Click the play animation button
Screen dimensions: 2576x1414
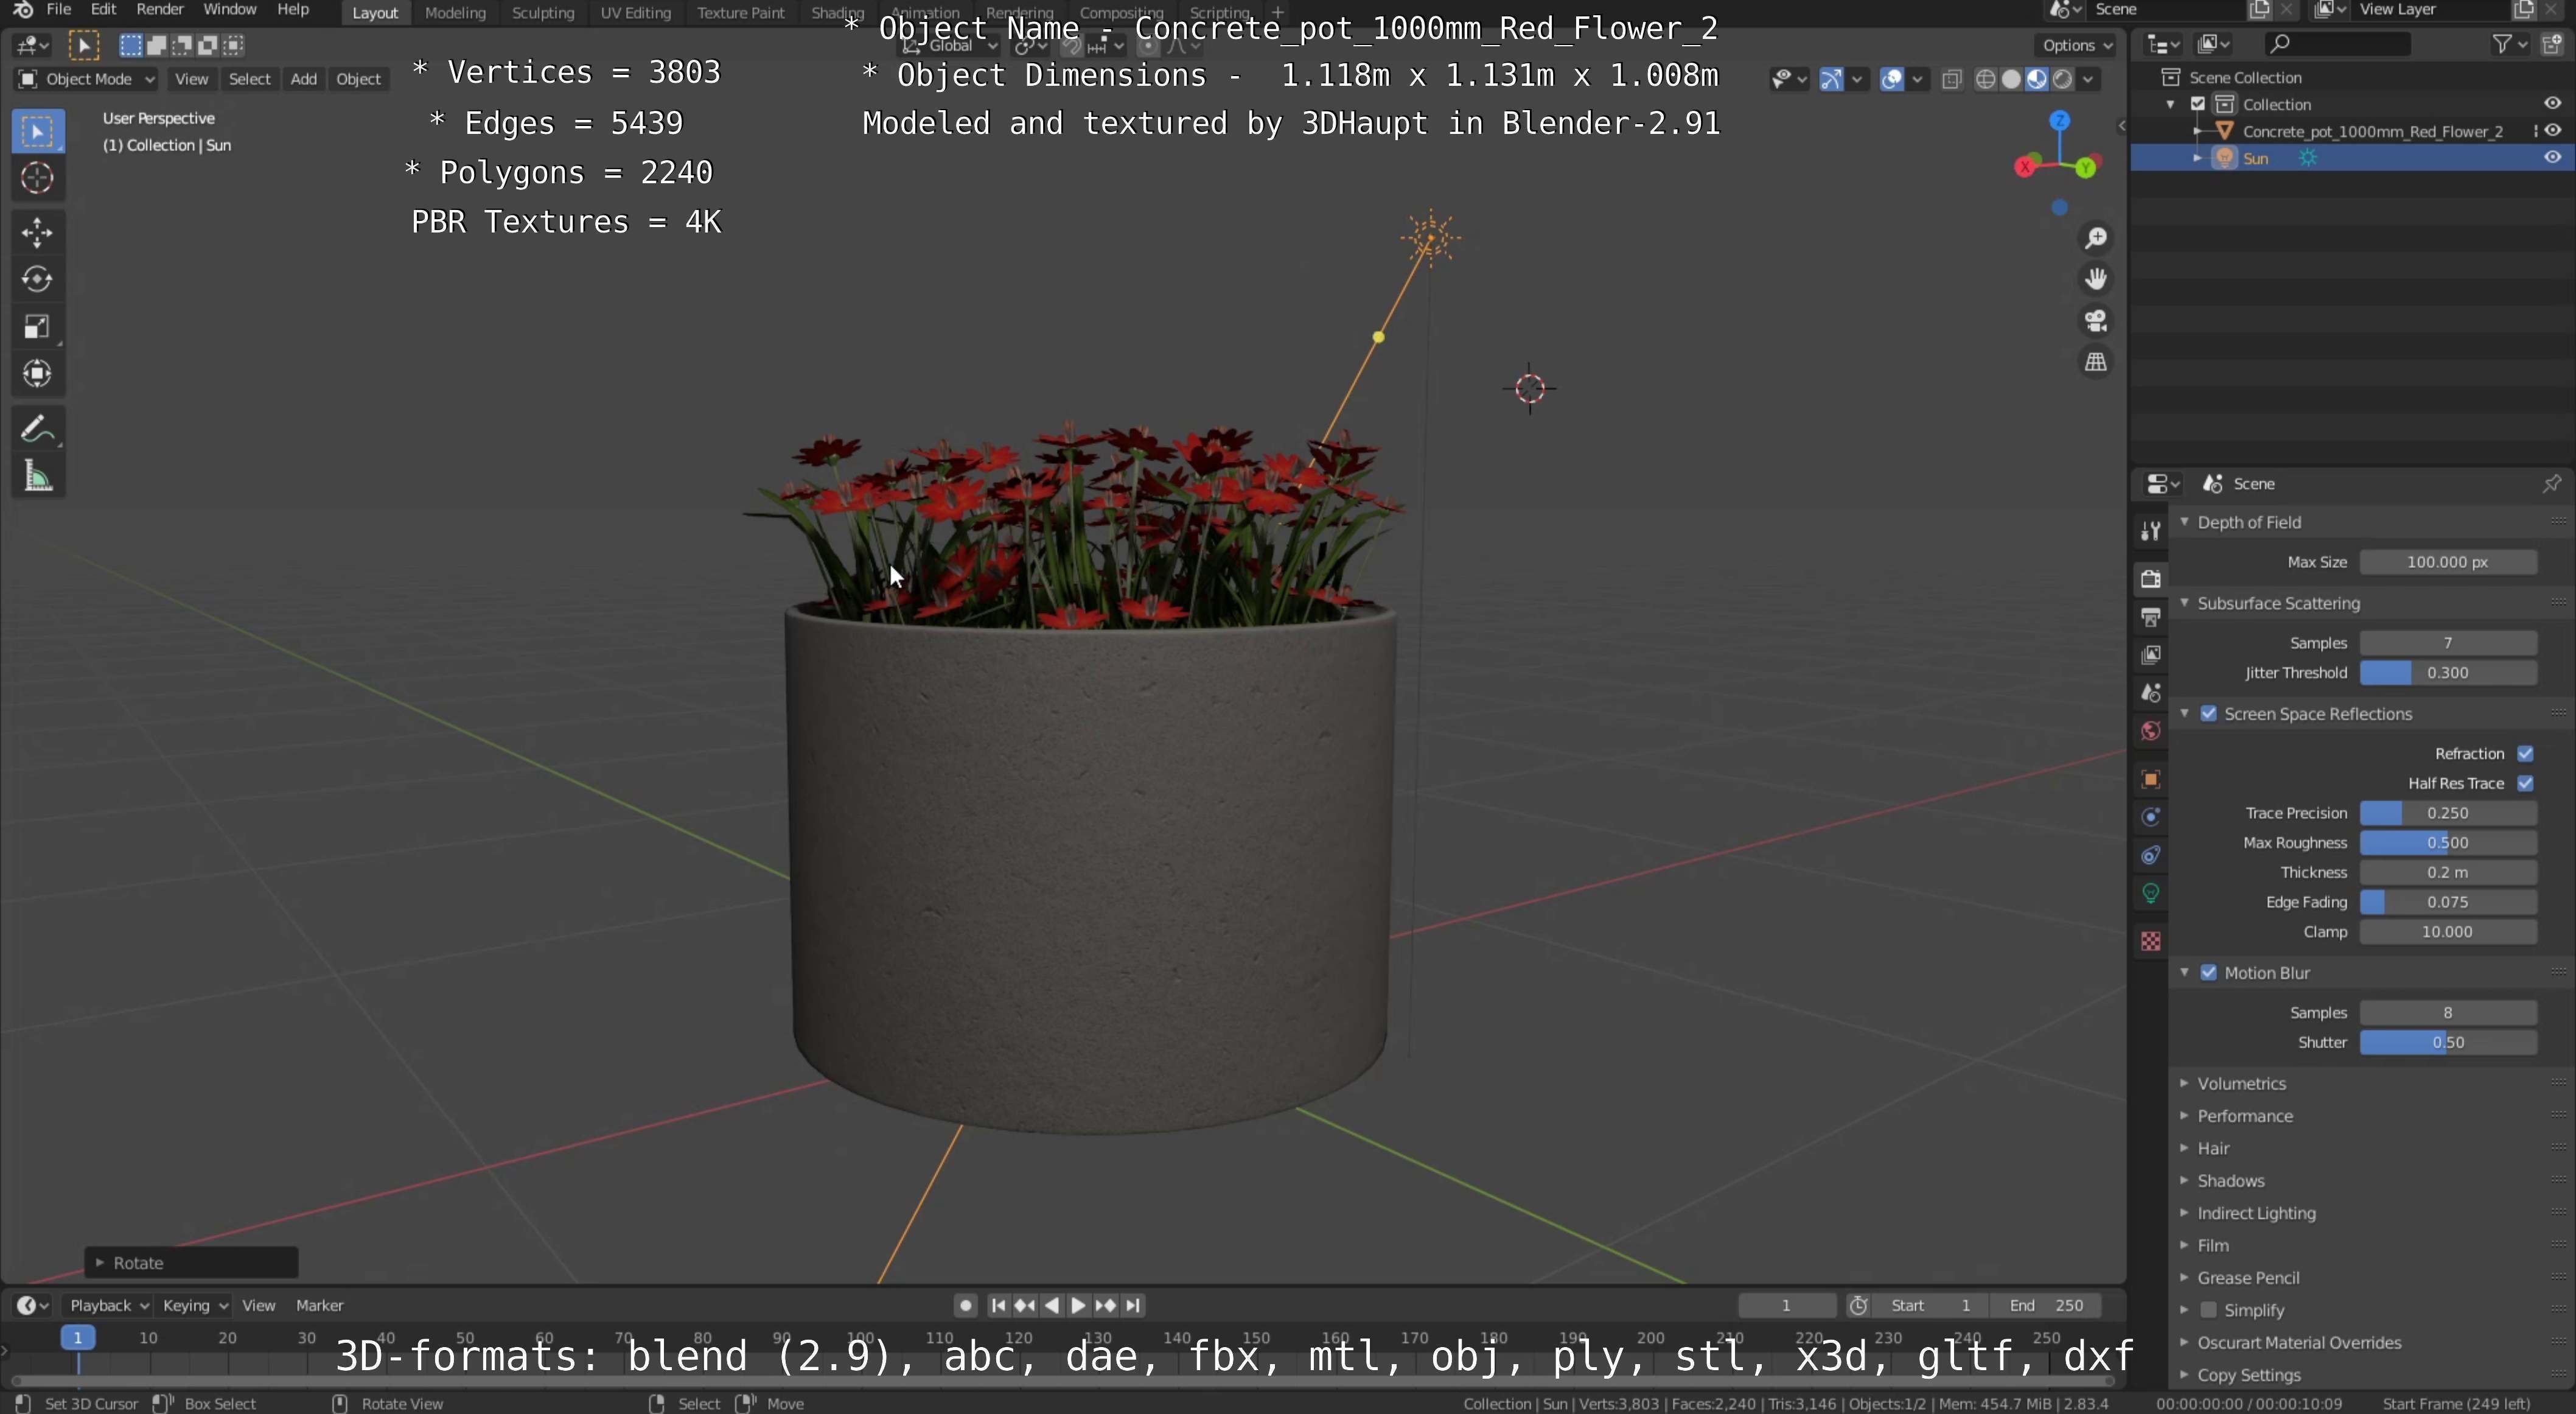tap(1078, 1306)
